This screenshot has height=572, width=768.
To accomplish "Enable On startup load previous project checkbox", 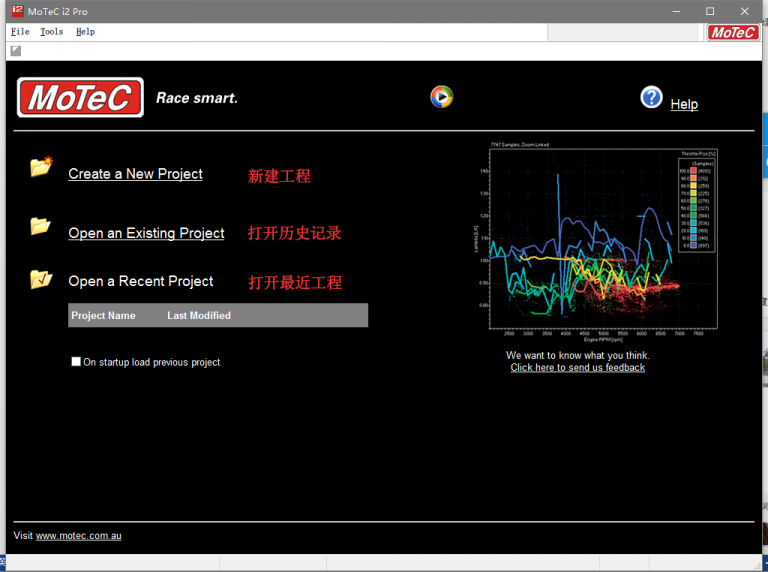I will coord(76,361).
